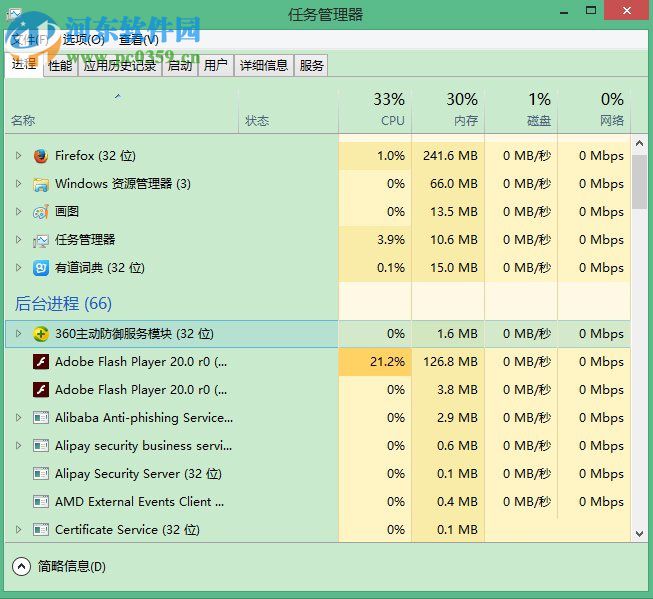Expand Alibaba Anti-phishing Service row

[x=18, y=417]
